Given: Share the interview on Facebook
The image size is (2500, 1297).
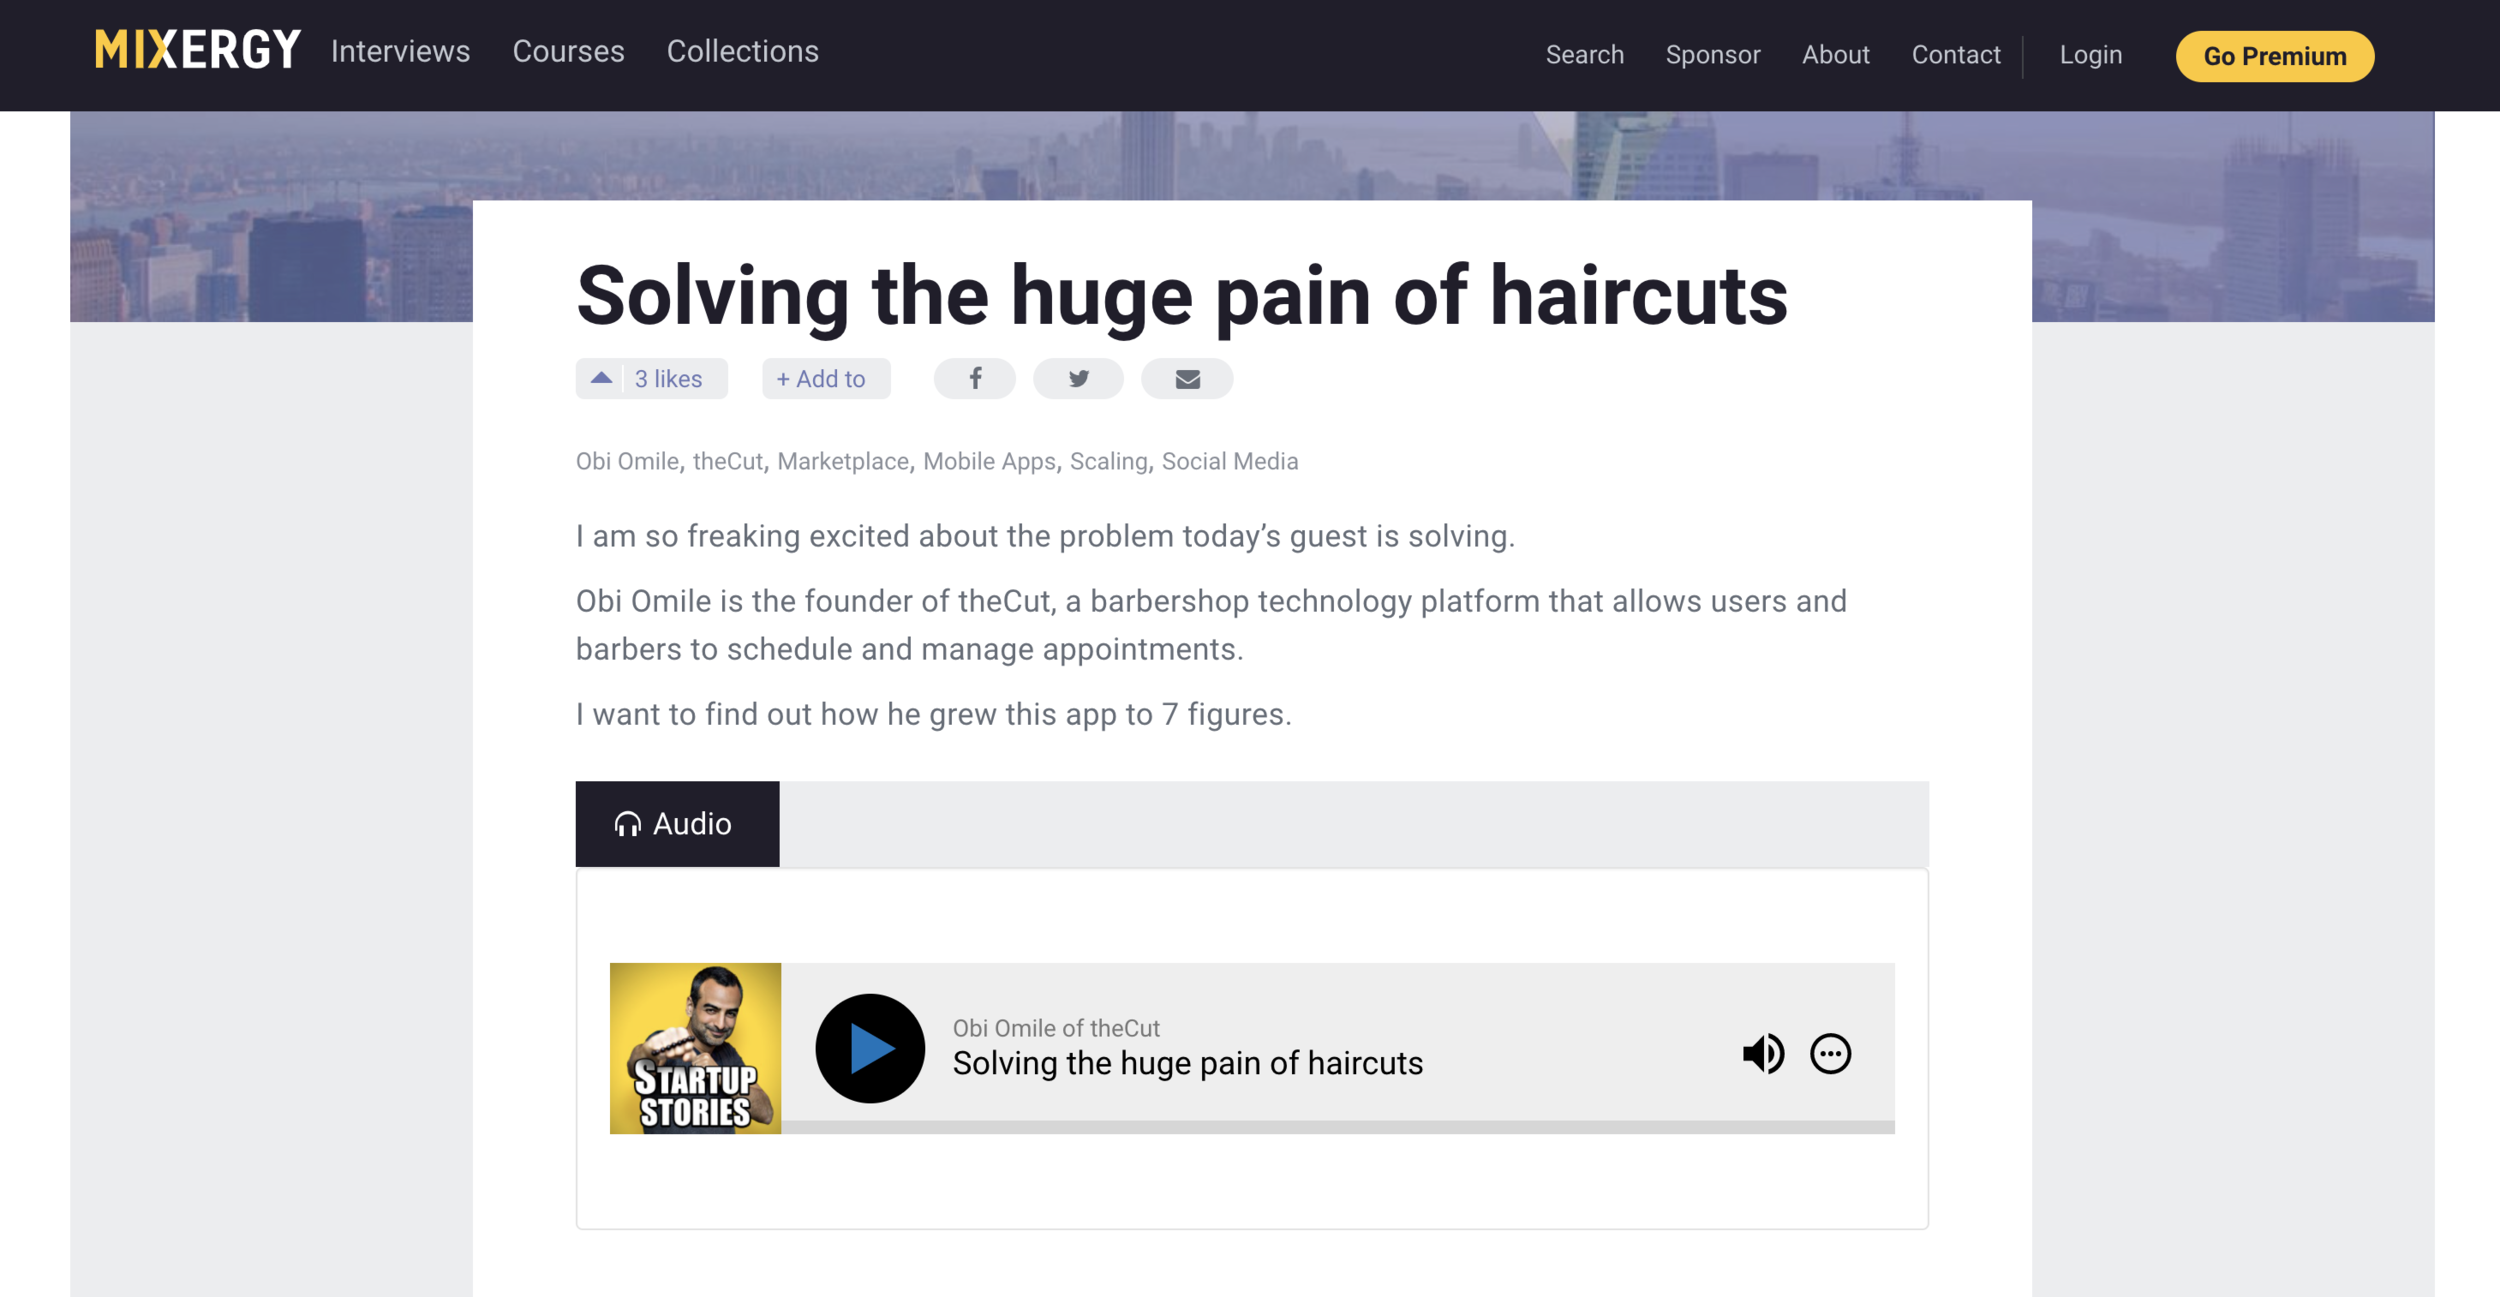Looking at the screenshot, I should [x=974, y=379].
